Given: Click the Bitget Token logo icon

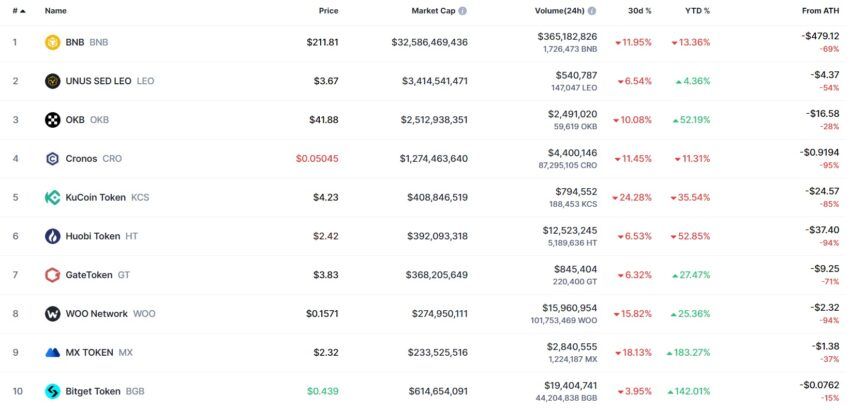Looking at the screenshot, I should pos(53,391).
